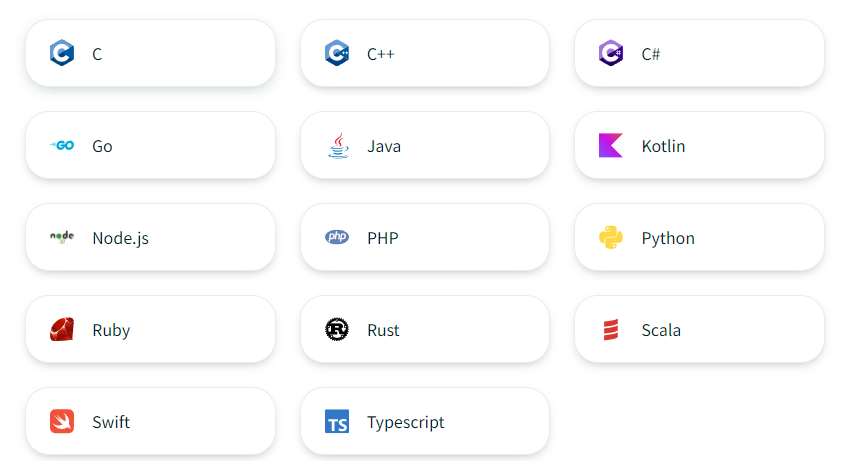Click the Python snake logo icon
The width and height of the screenshot is (862, 461).
pyautogui.click(x=611, y=237)
